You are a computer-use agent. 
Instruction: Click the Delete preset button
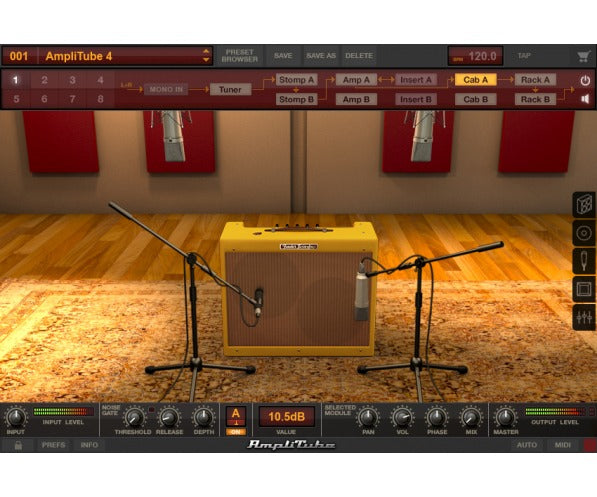359,56
